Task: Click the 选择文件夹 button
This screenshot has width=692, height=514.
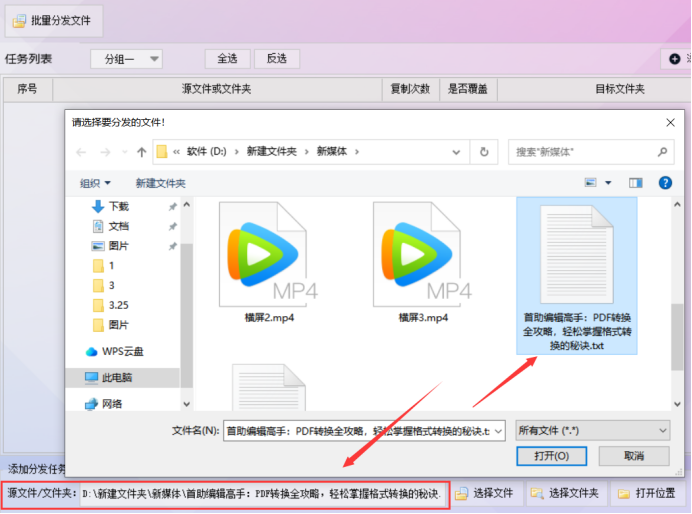Action: point(565,493)
